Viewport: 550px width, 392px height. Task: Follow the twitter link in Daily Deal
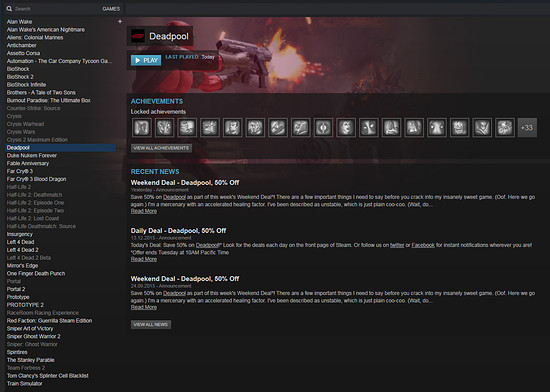point(397,245)
